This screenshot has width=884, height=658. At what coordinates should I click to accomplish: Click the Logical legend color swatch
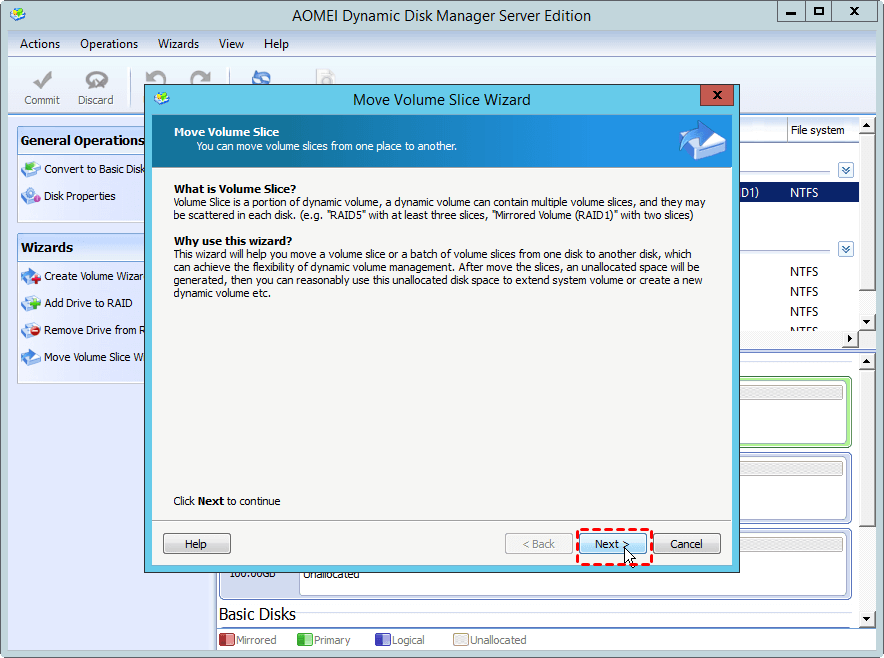[x=382, y=640]
